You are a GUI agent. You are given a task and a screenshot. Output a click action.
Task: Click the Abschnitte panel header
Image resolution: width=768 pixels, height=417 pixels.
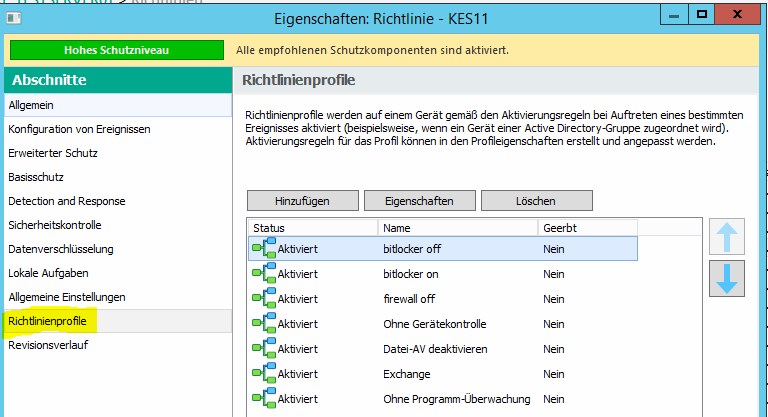click(x=118, y=79)
